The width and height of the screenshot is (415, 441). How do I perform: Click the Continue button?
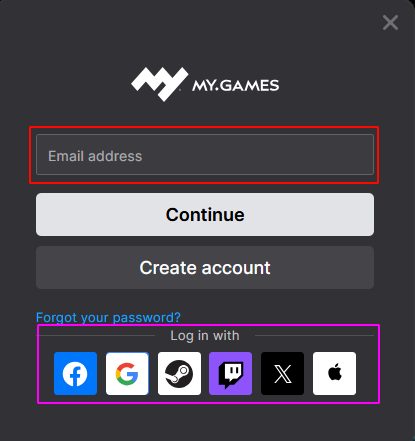(x=205, y=215)
